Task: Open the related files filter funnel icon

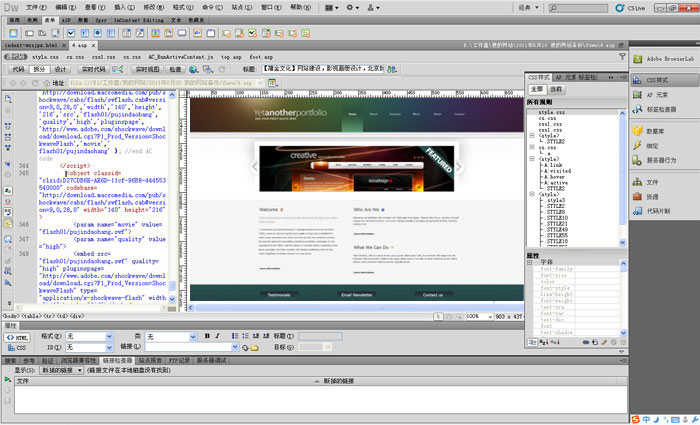Action: click(x=622, y=57)
